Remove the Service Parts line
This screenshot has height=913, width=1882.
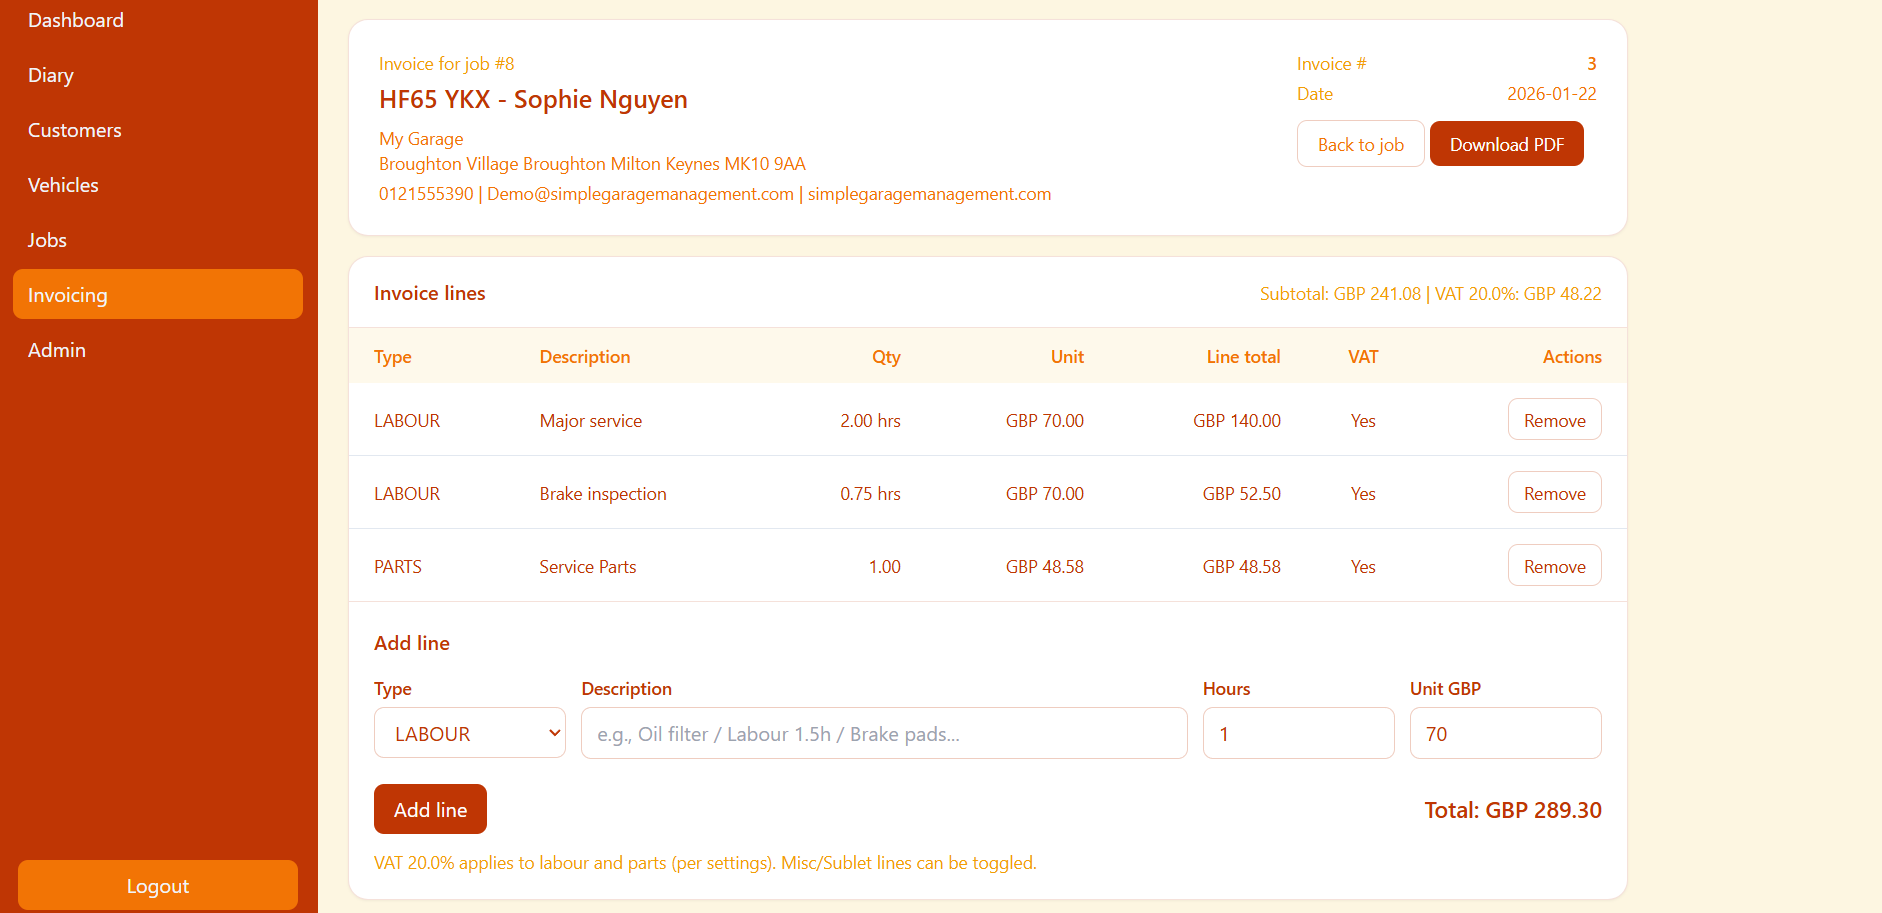tap(1554, 566)
